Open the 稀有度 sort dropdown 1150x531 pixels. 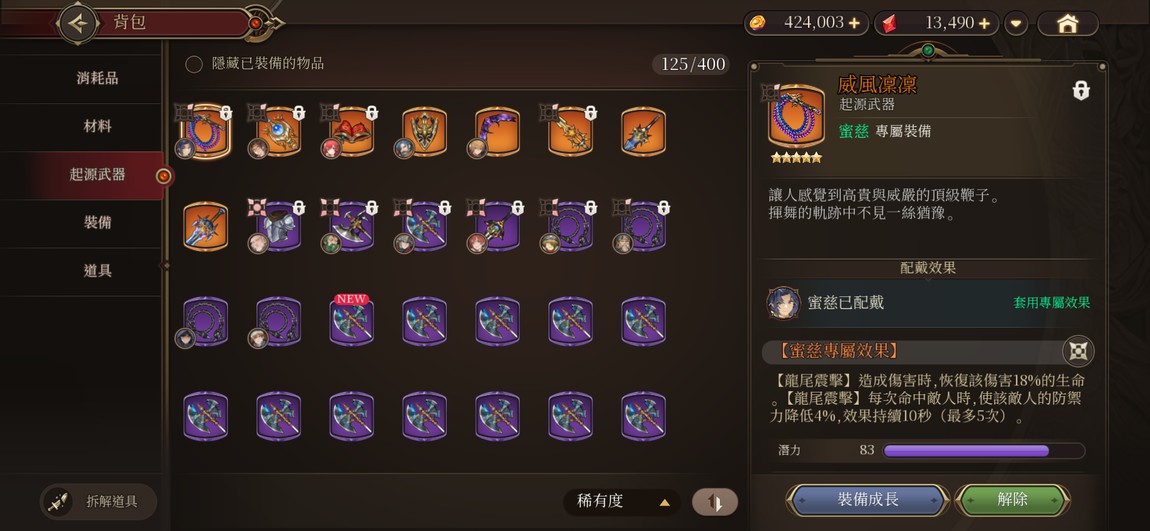(x=622, y=502)
